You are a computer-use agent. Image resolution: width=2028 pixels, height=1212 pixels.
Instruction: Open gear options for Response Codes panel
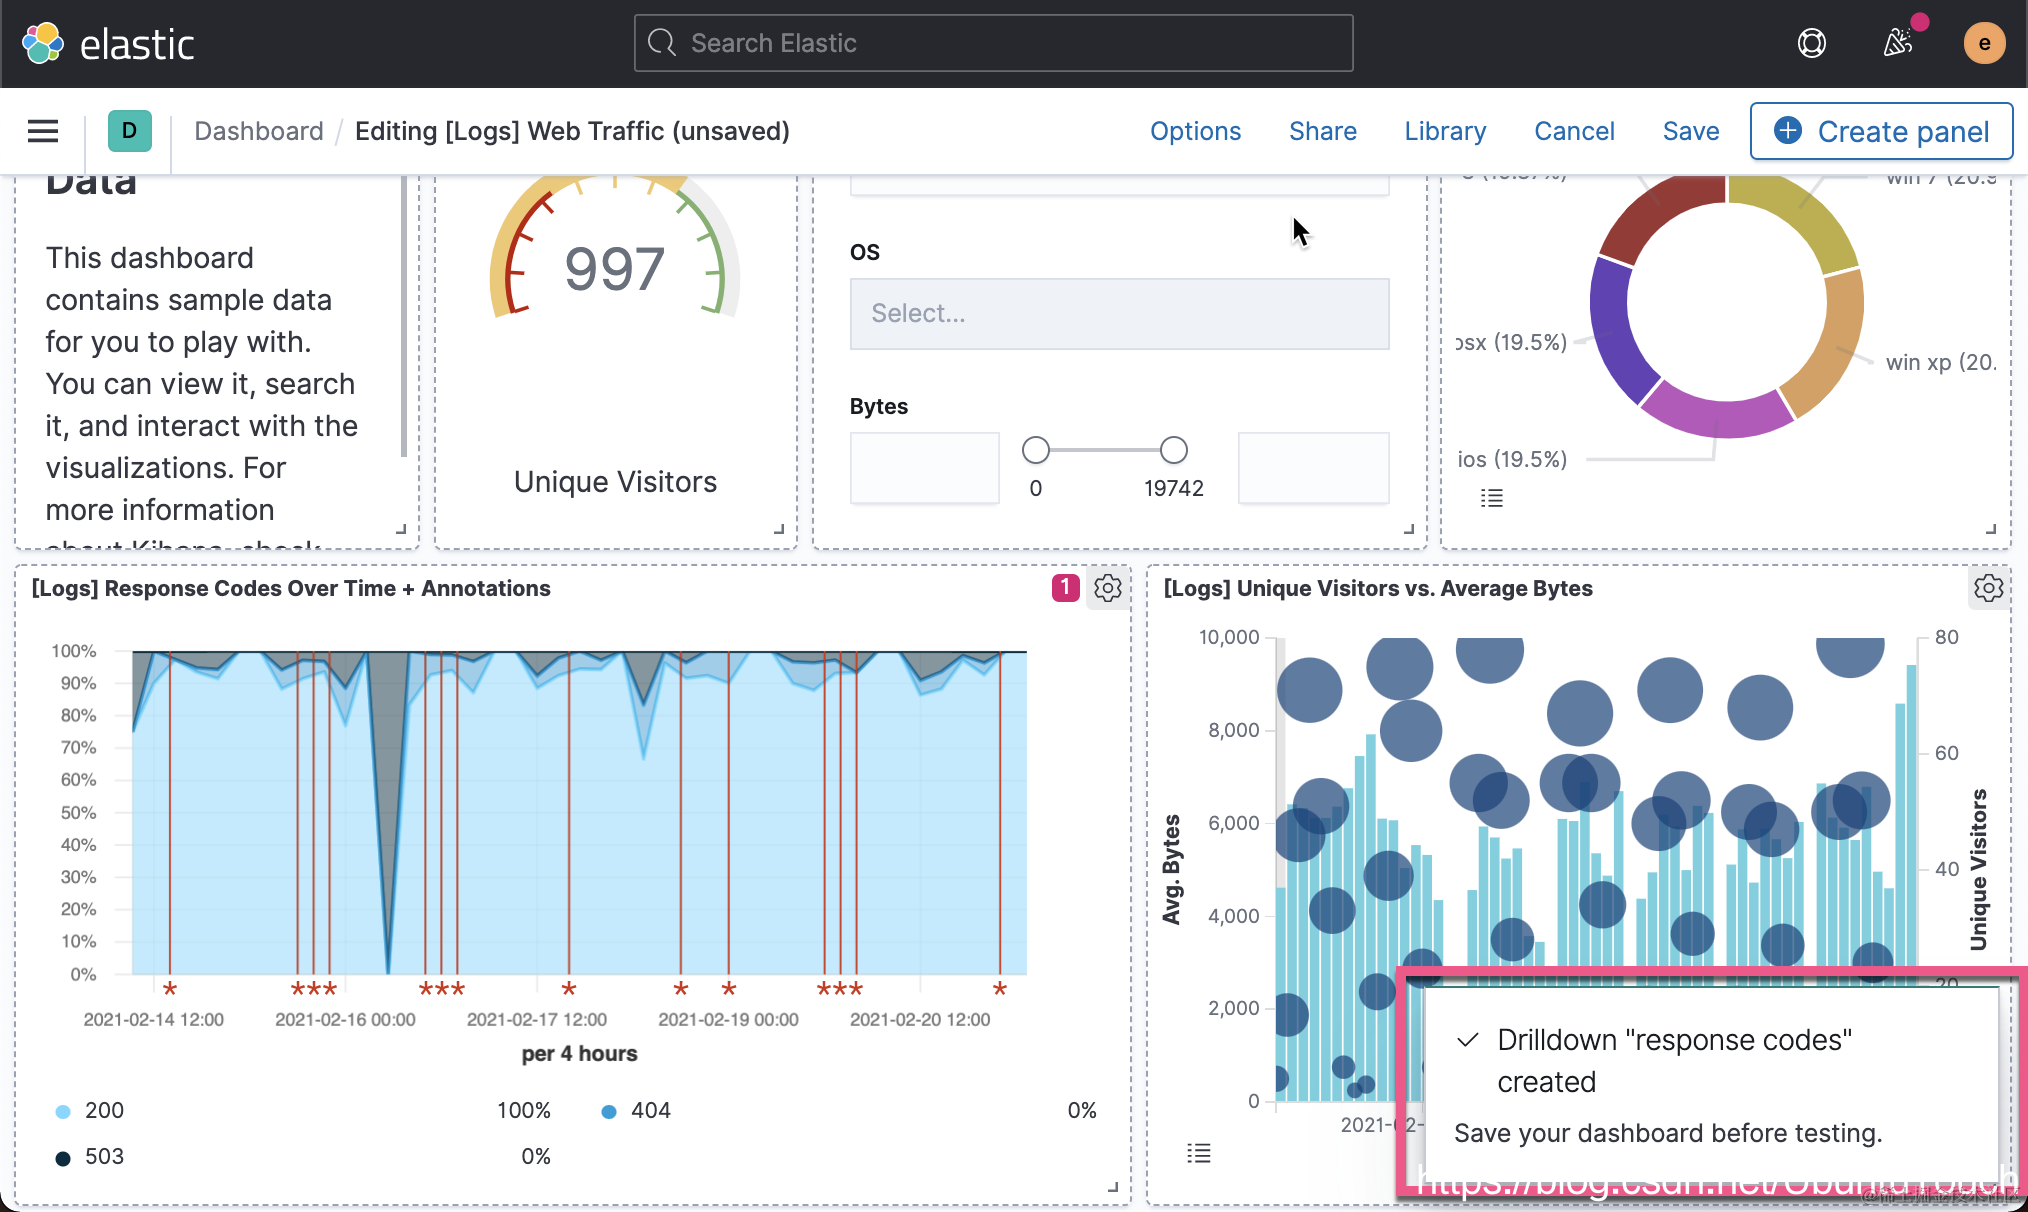tap(1107, 588)
